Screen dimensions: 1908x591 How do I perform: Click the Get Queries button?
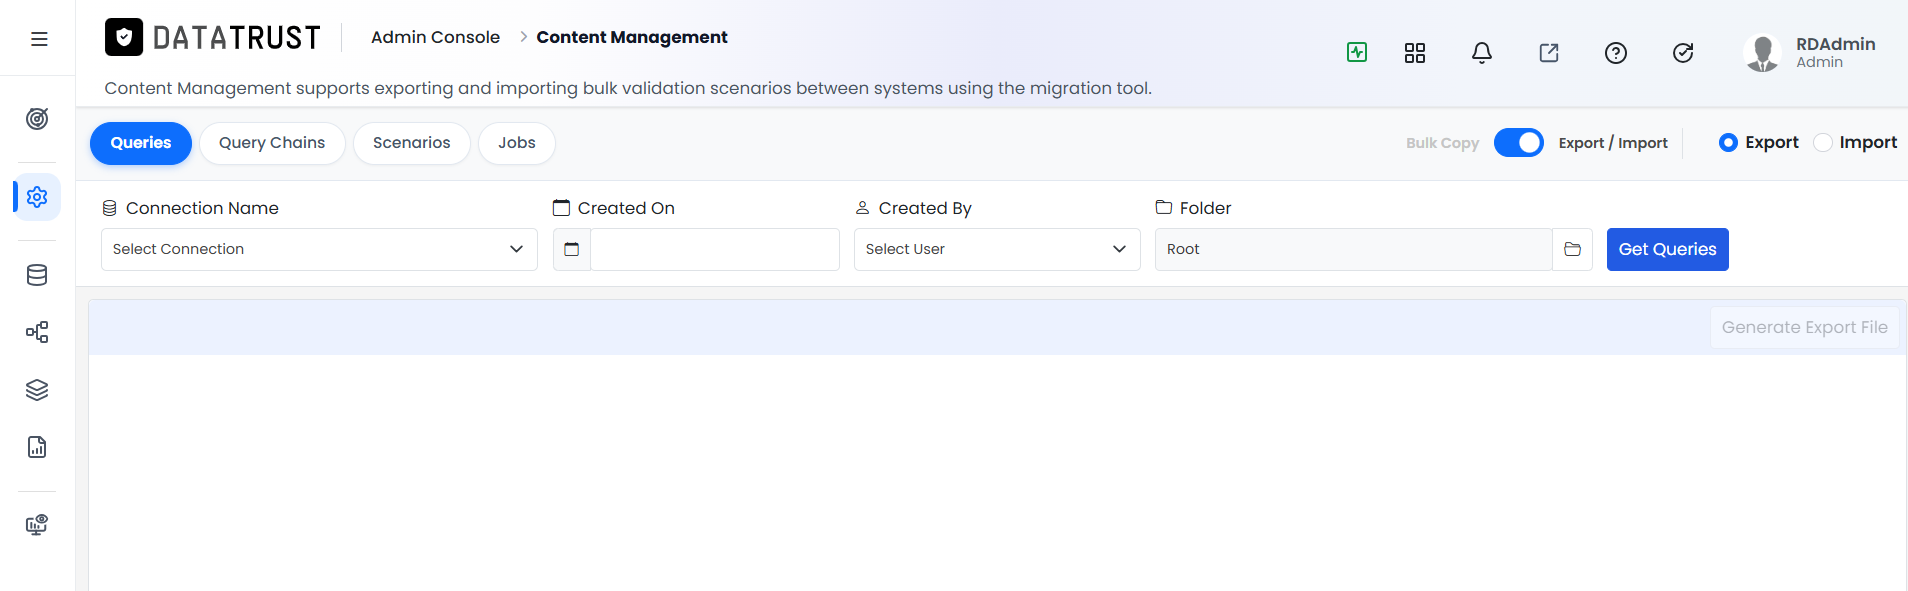pyautogui.click(x=1667, y=249)
